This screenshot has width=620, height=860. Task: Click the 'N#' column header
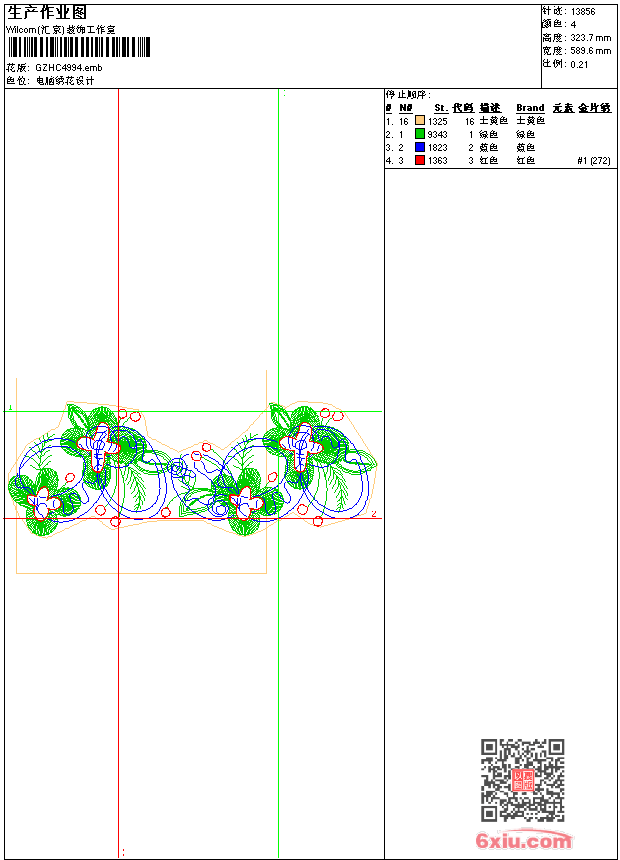pos(405,108)
